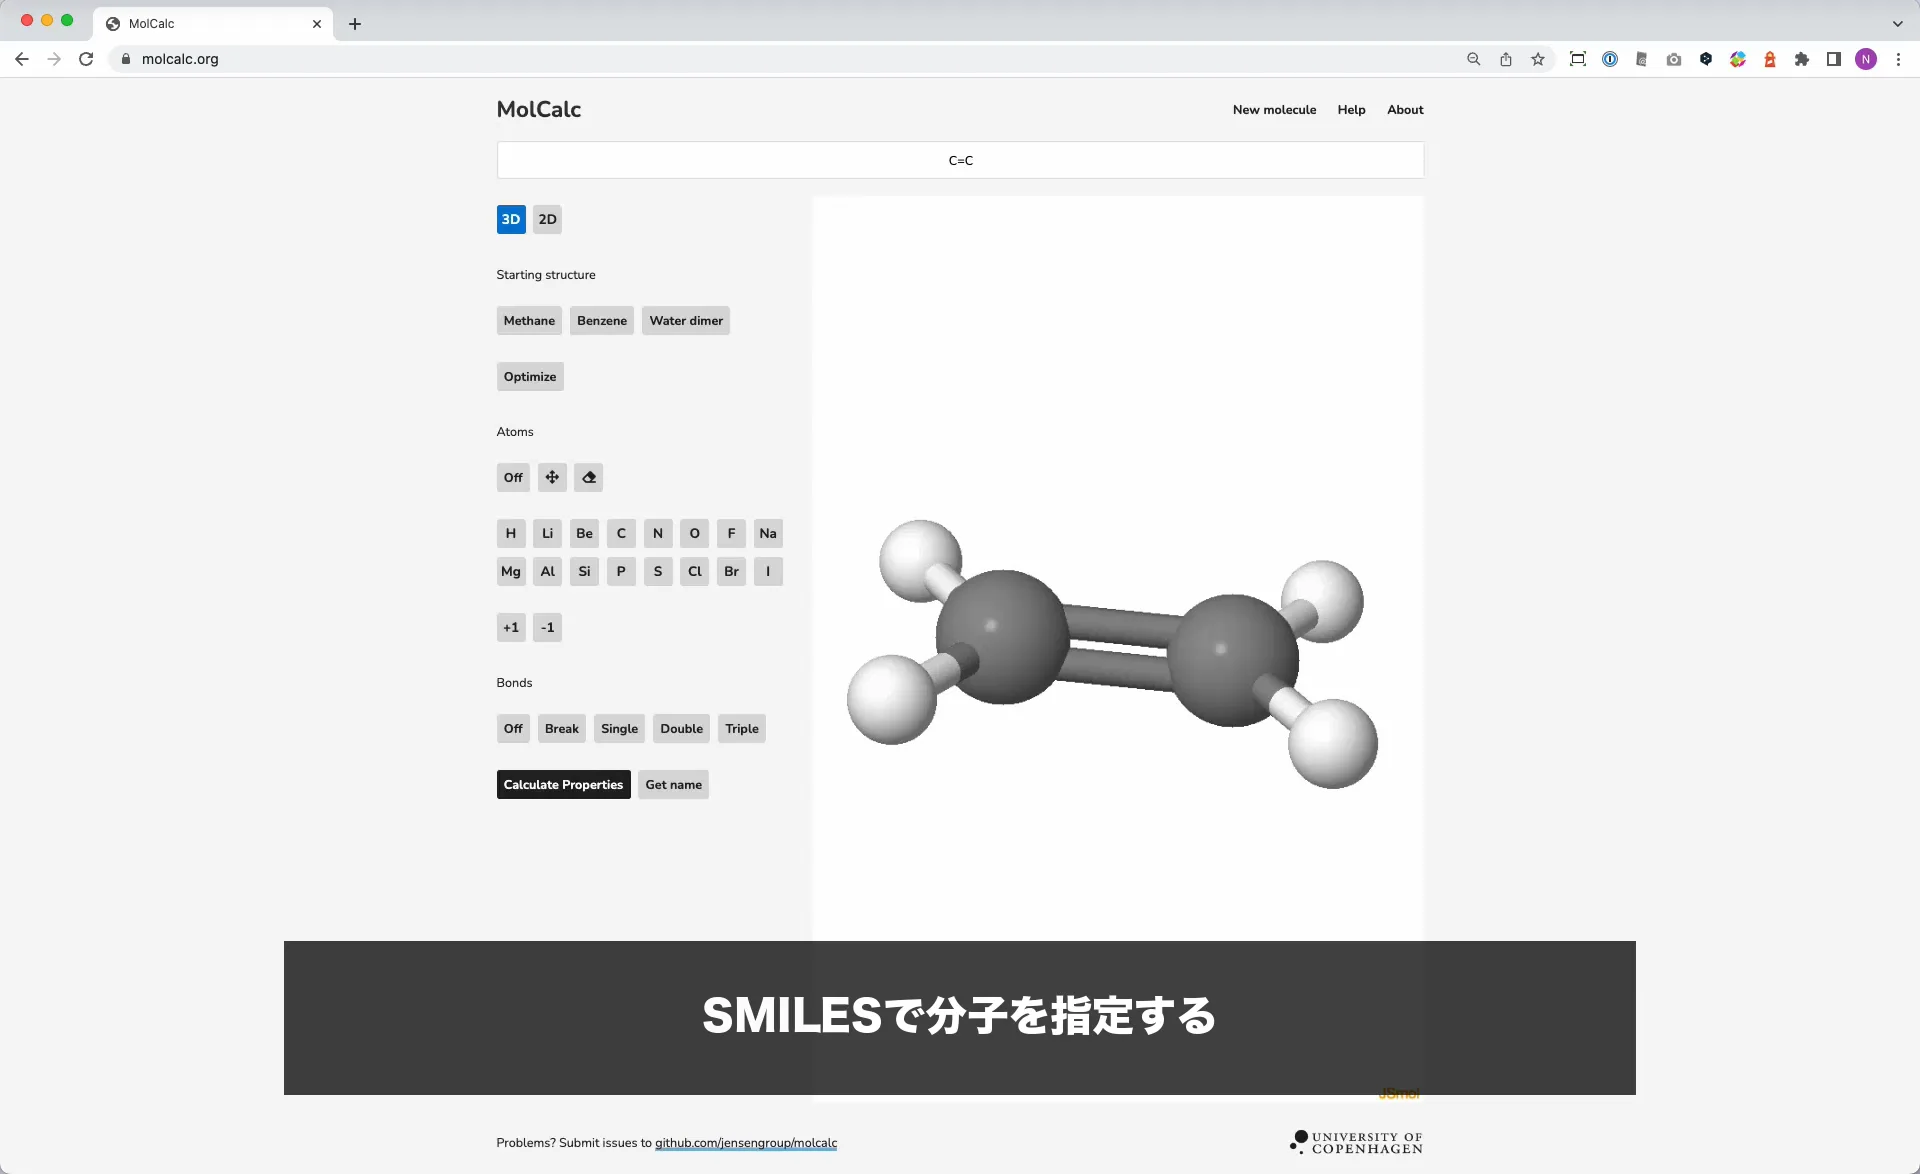Select the Magnesium Mg atom
Screen dimensions: 1920x1174
[x=511, y=571]
